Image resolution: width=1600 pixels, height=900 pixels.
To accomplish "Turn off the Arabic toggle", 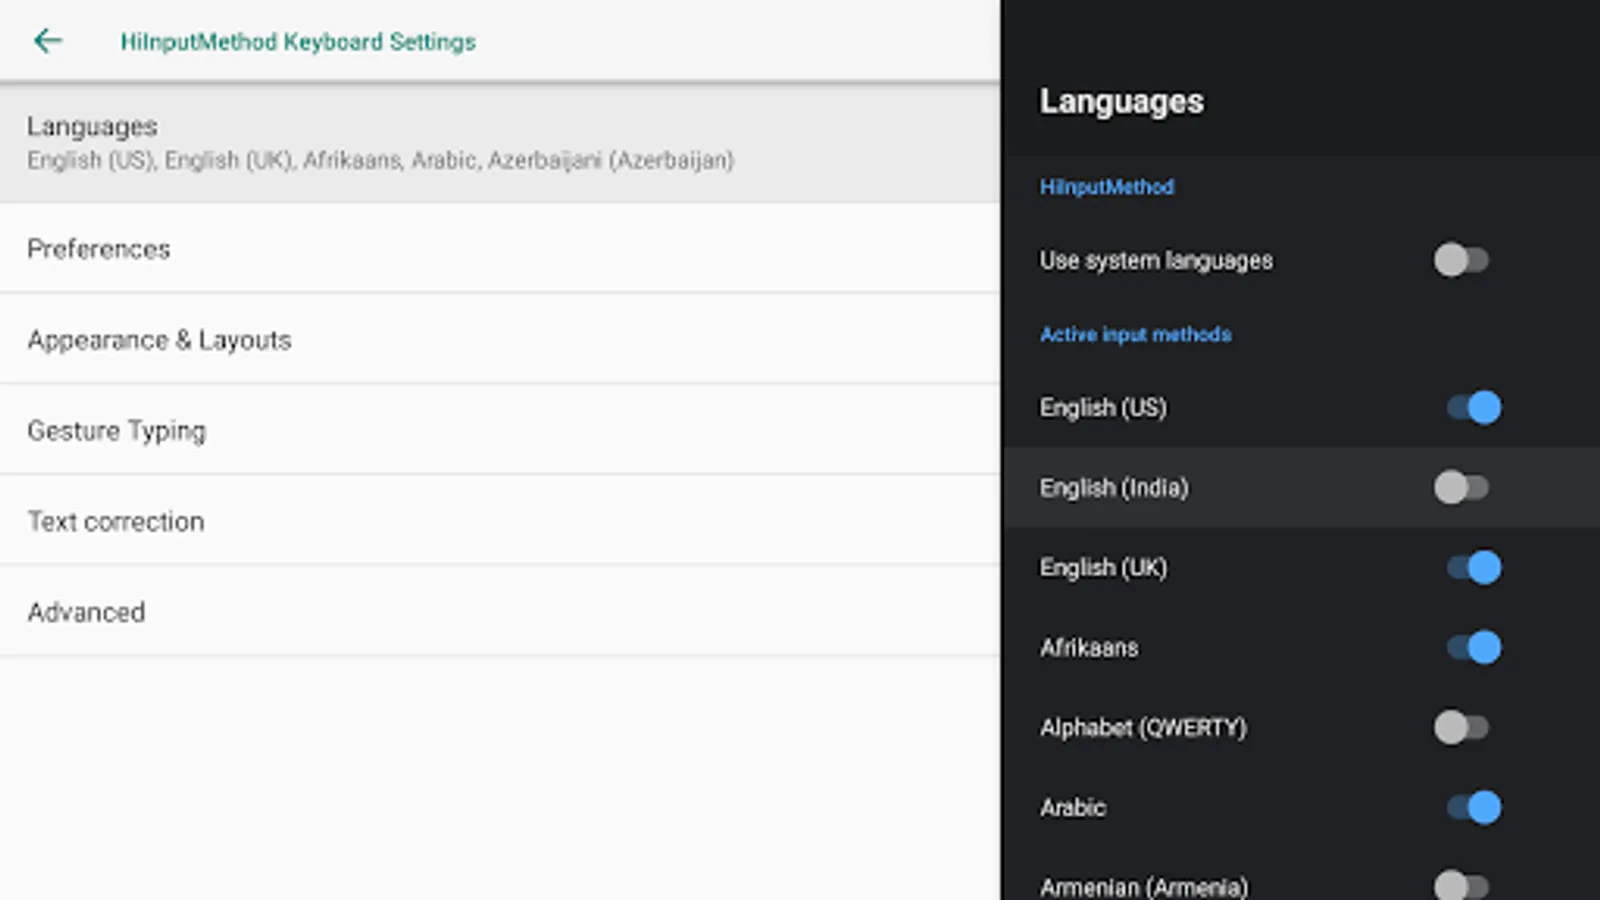I will coord(1473,807).
